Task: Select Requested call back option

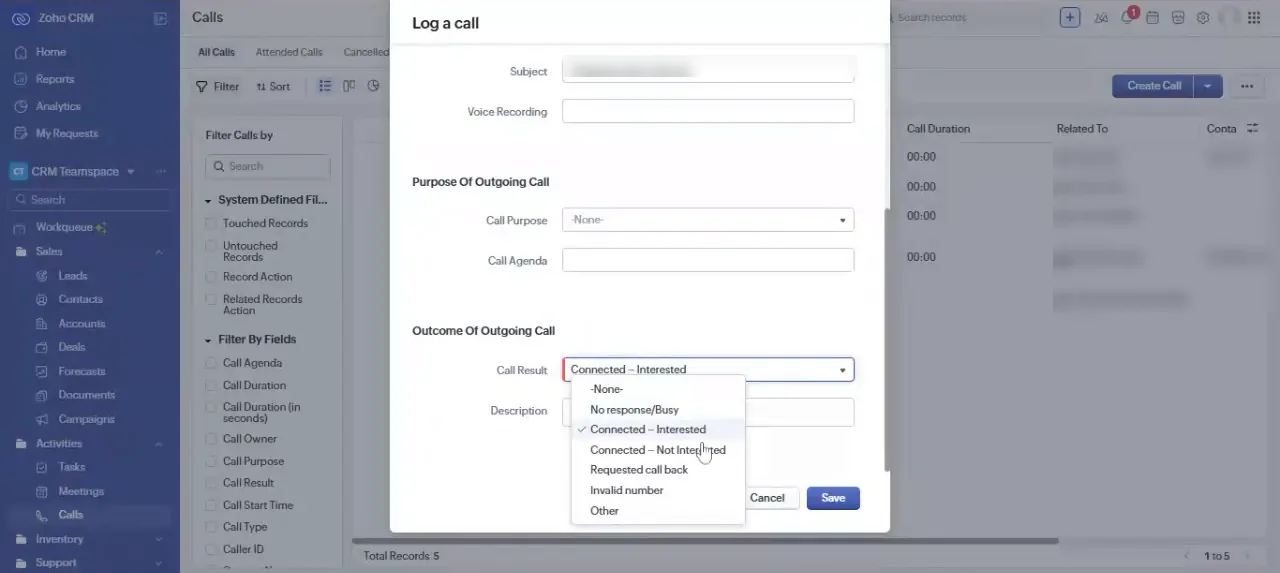Action: [x=658, y=470]
